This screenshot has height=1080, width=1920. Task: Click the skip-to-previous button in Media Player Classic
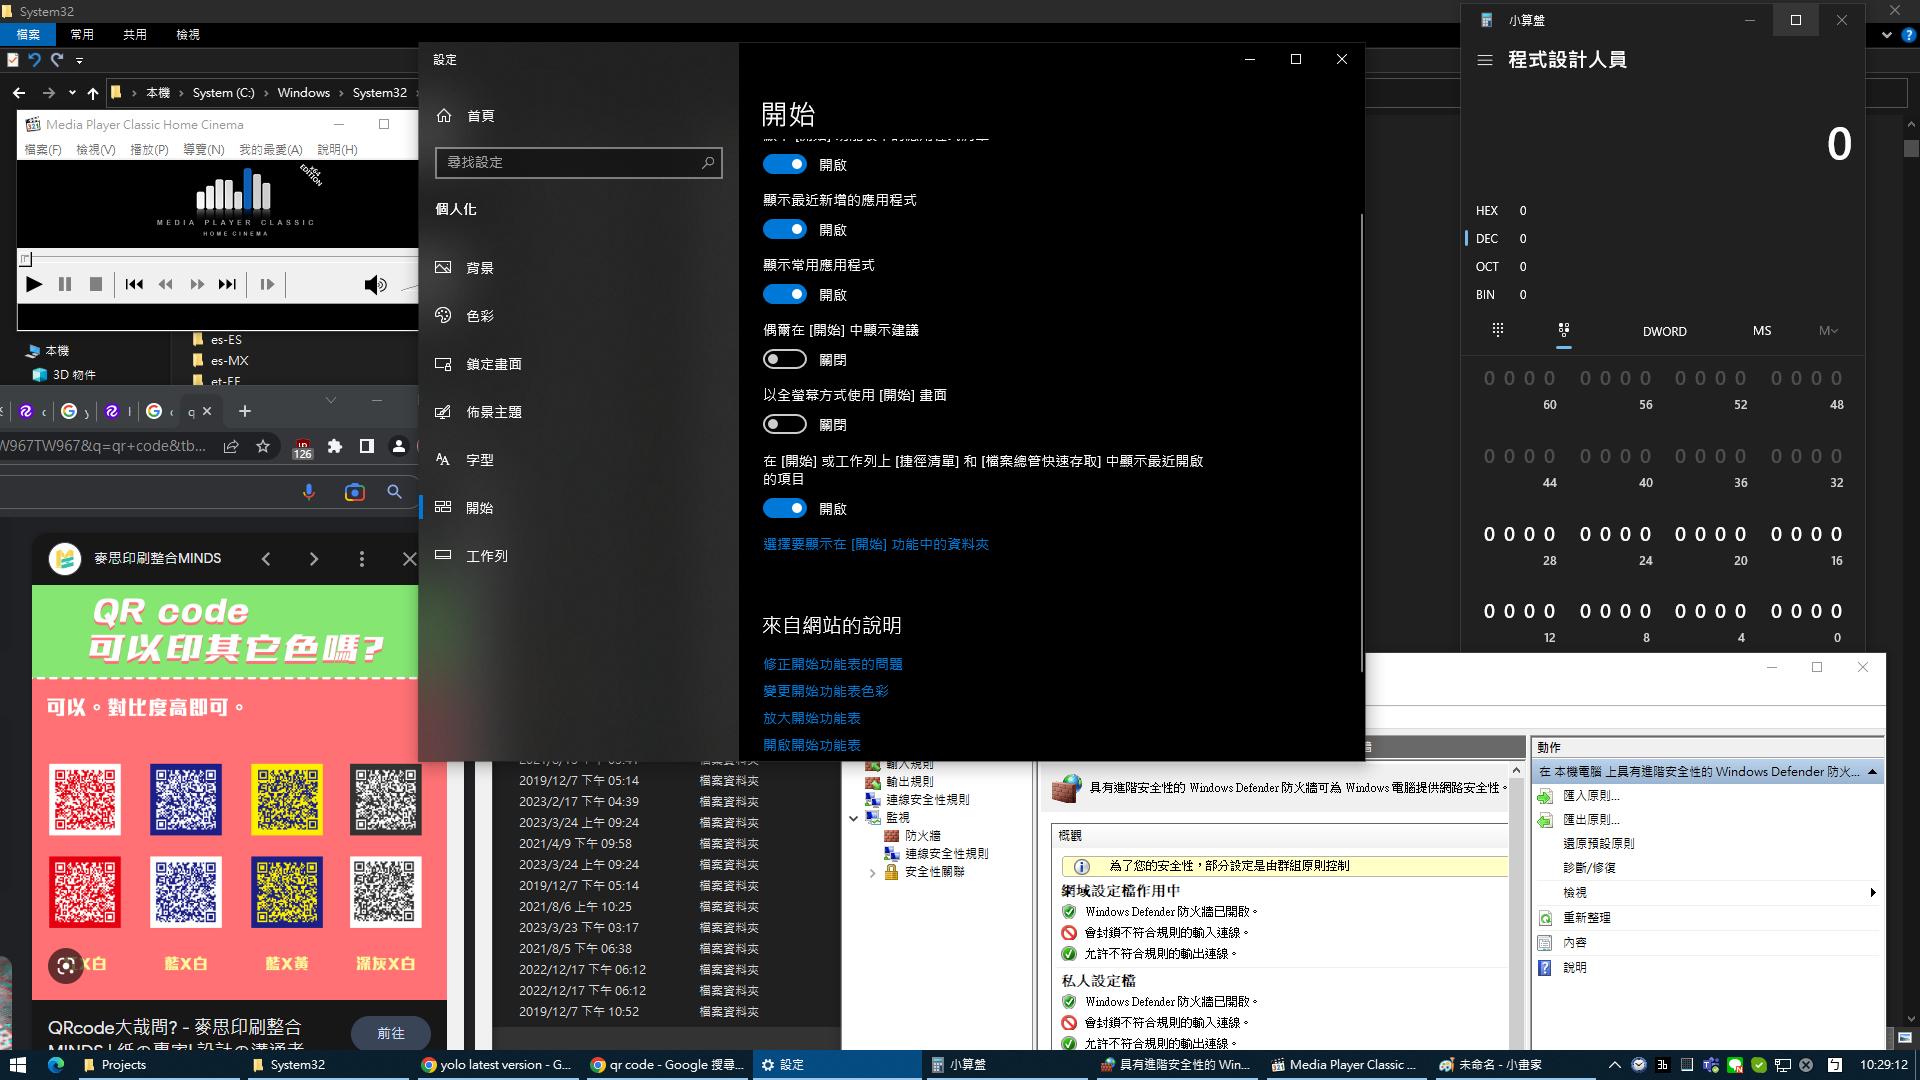pos(134,284)
